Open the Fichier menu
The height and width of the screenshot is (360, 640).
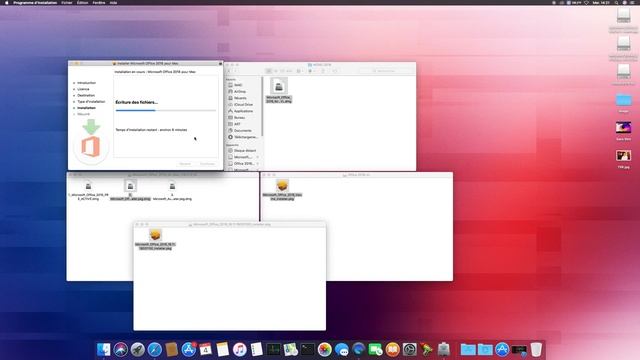tap(67, 2)
